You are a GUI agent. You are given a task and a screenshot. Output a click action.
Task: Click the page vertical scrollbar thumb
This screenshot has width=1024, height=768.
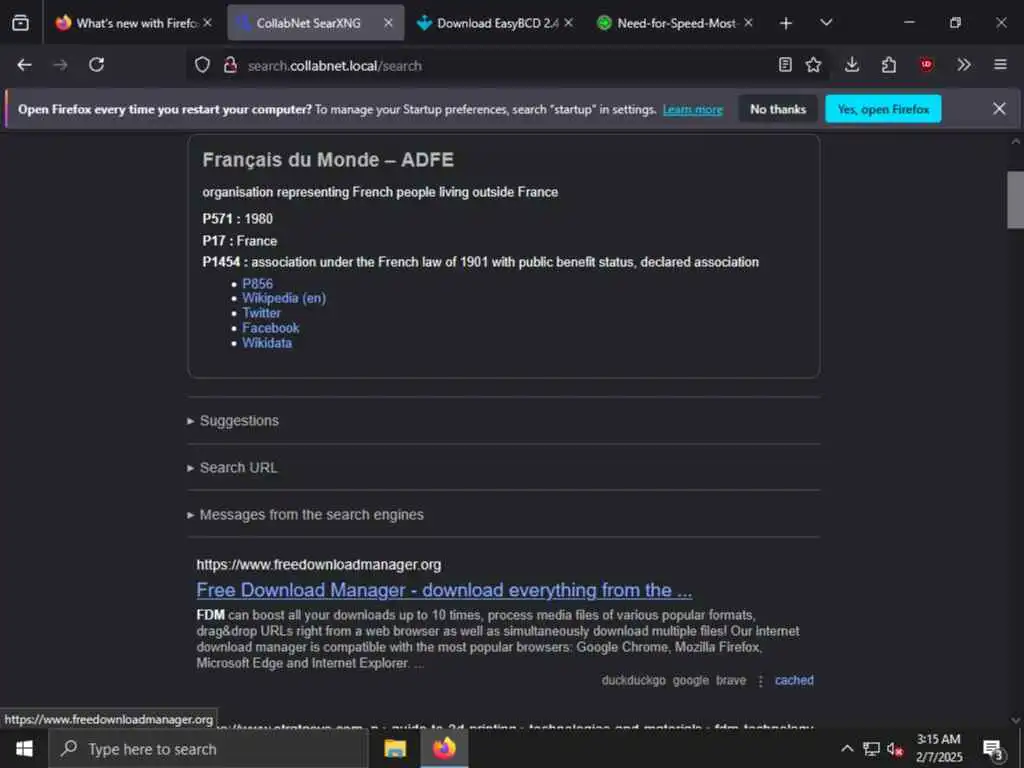[1015, 199]
